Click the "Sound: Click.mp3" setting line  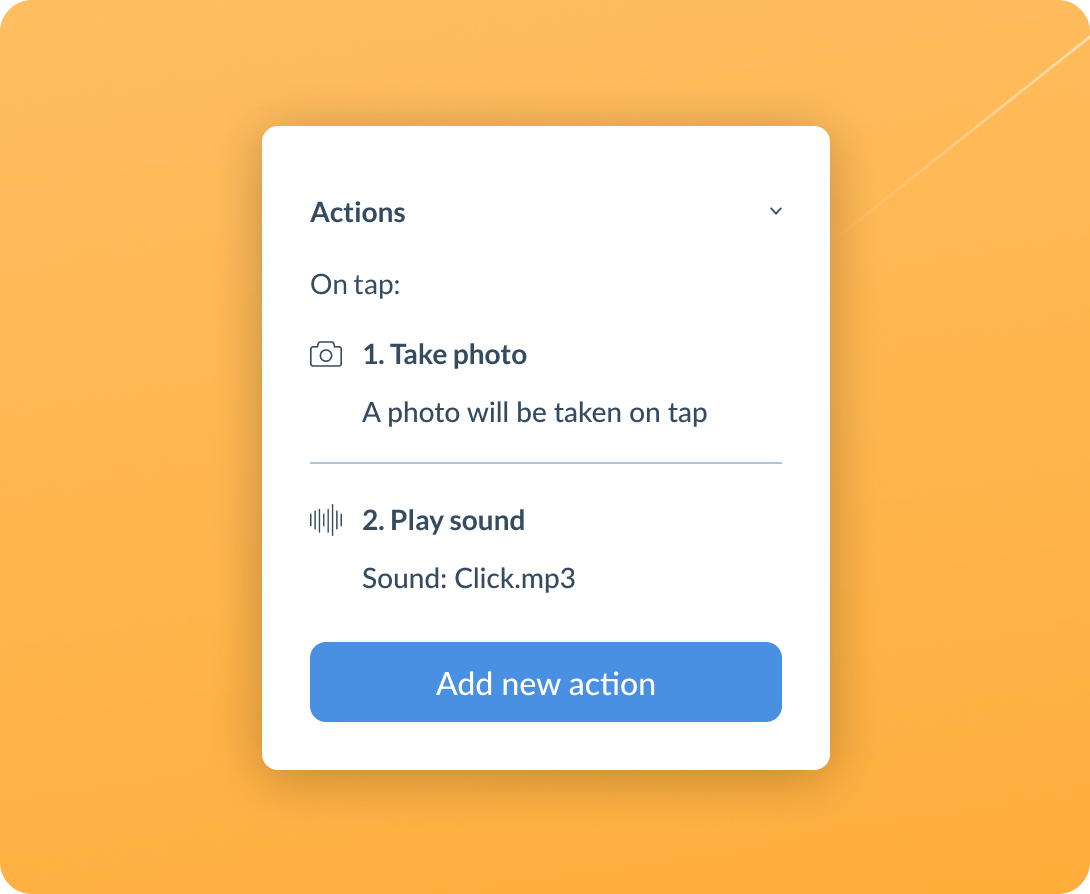[x=469, y=578]
